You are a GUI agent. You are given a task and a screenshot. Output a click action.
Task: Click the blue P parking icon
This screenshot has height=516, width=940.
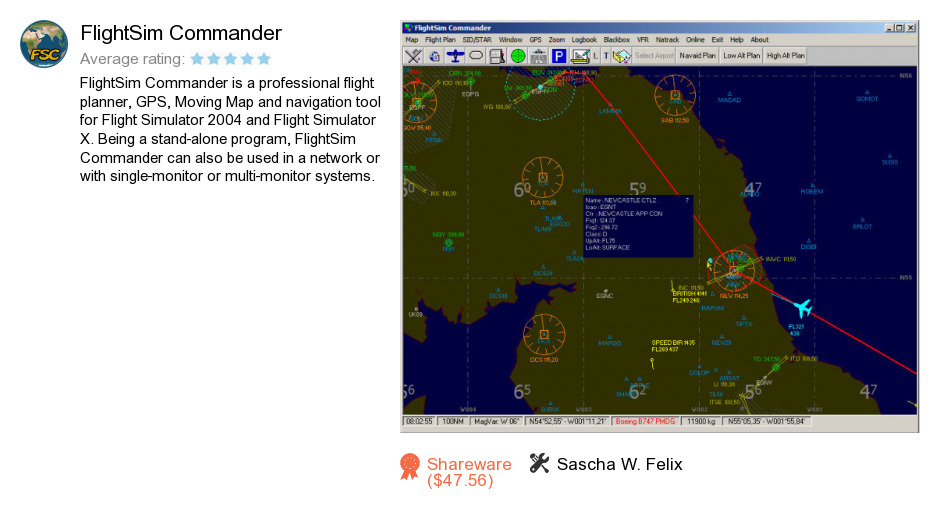click(559, 56)
